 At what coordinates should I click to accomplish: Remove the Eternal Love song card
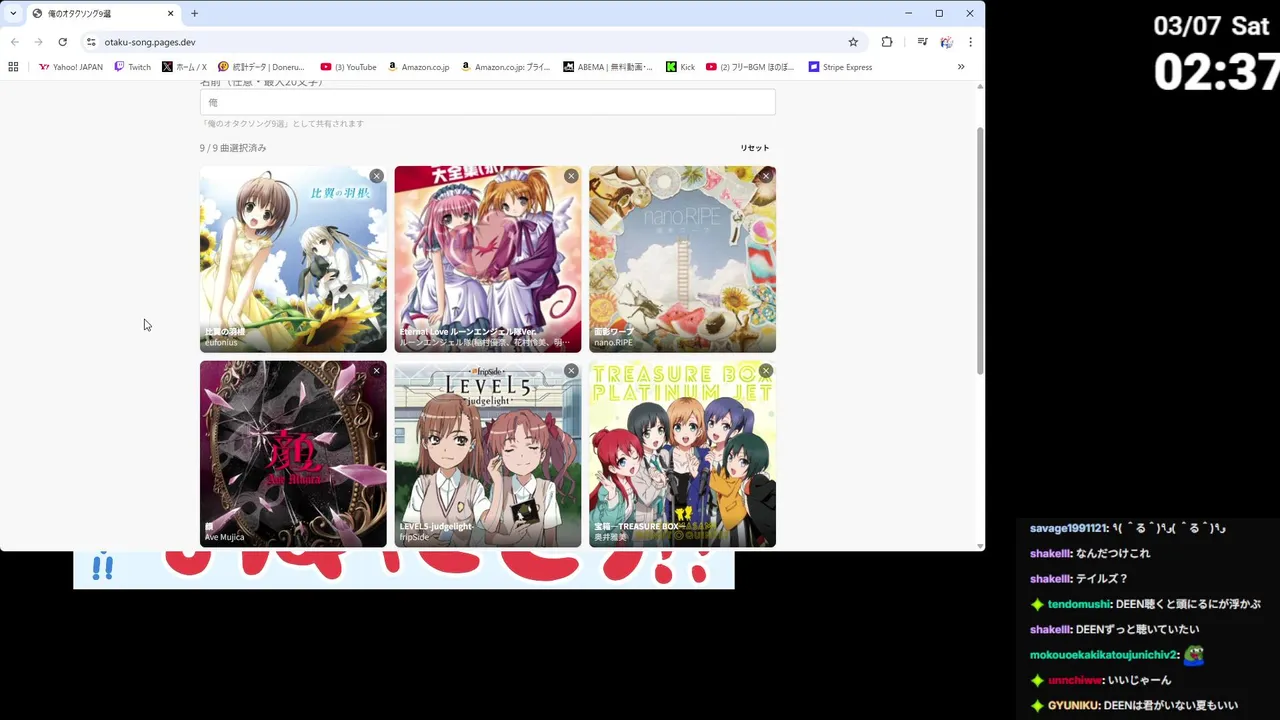tap(571, 176)
